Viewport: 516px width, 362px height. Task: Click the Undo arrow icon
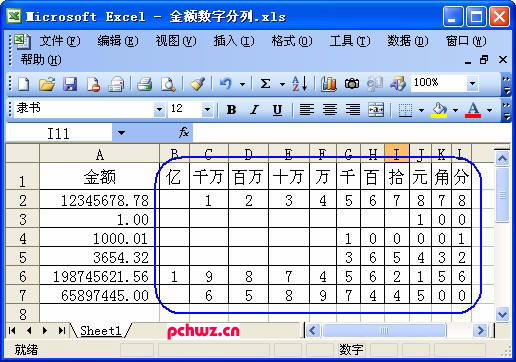click(226, 83)
